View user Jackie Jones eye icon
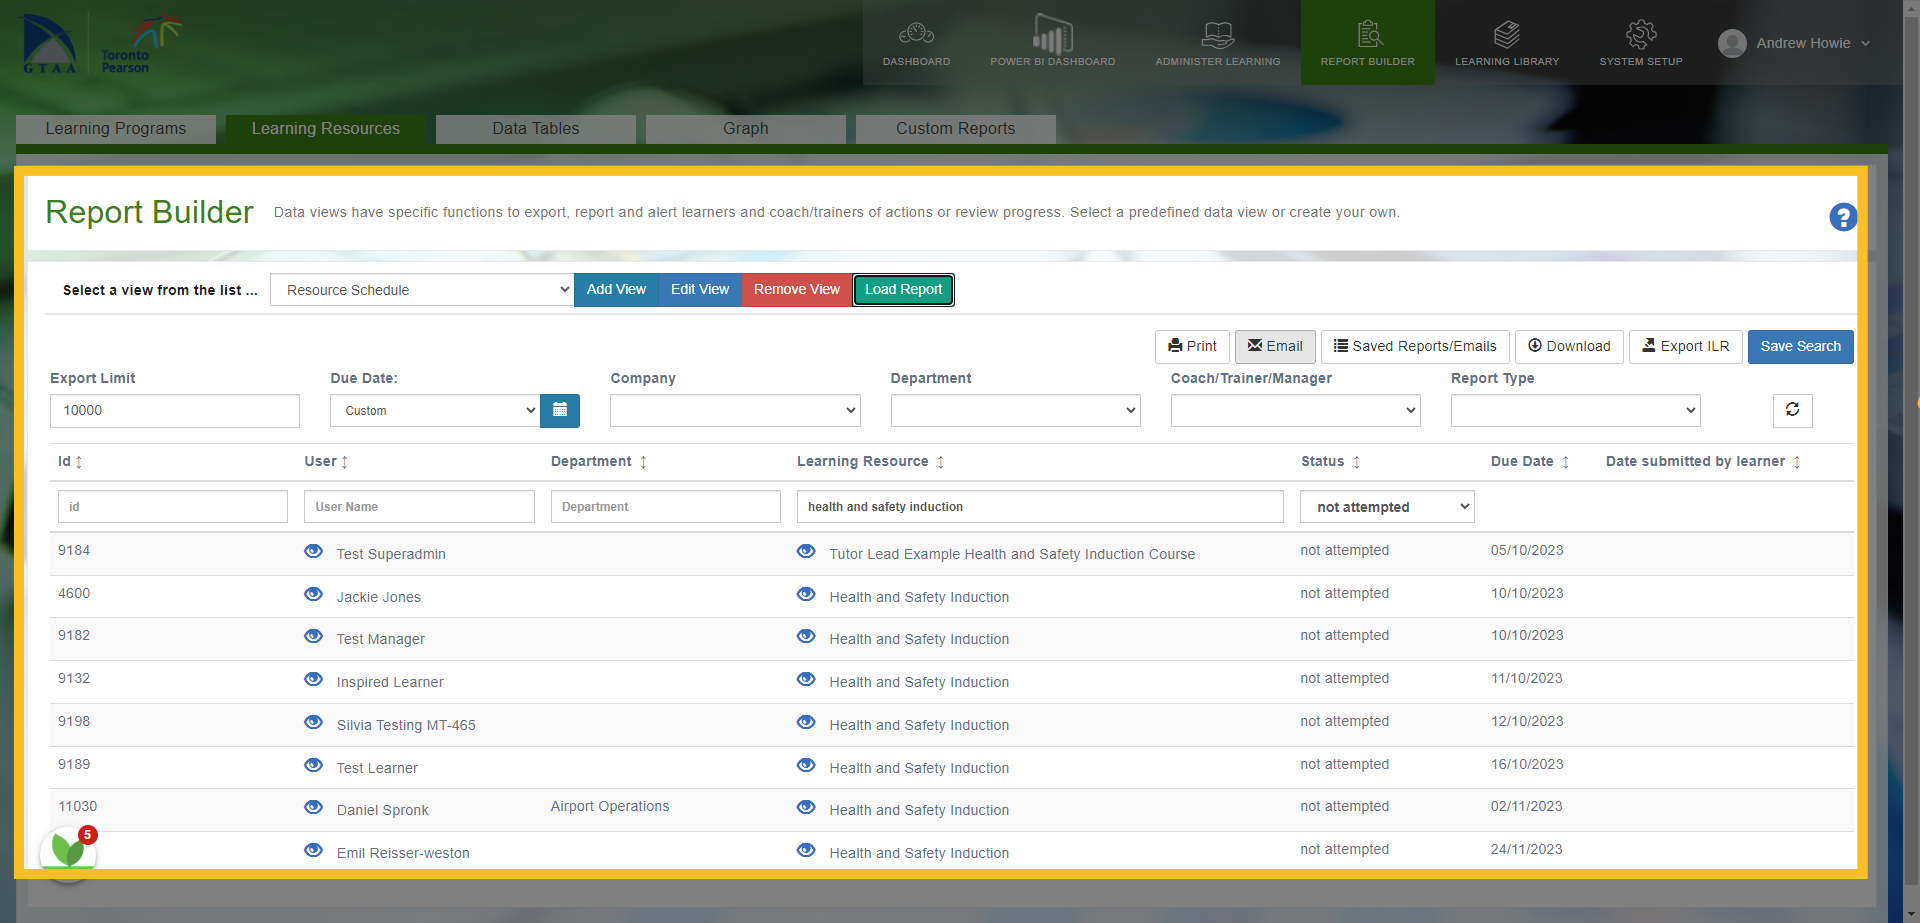 click(313, 594)
